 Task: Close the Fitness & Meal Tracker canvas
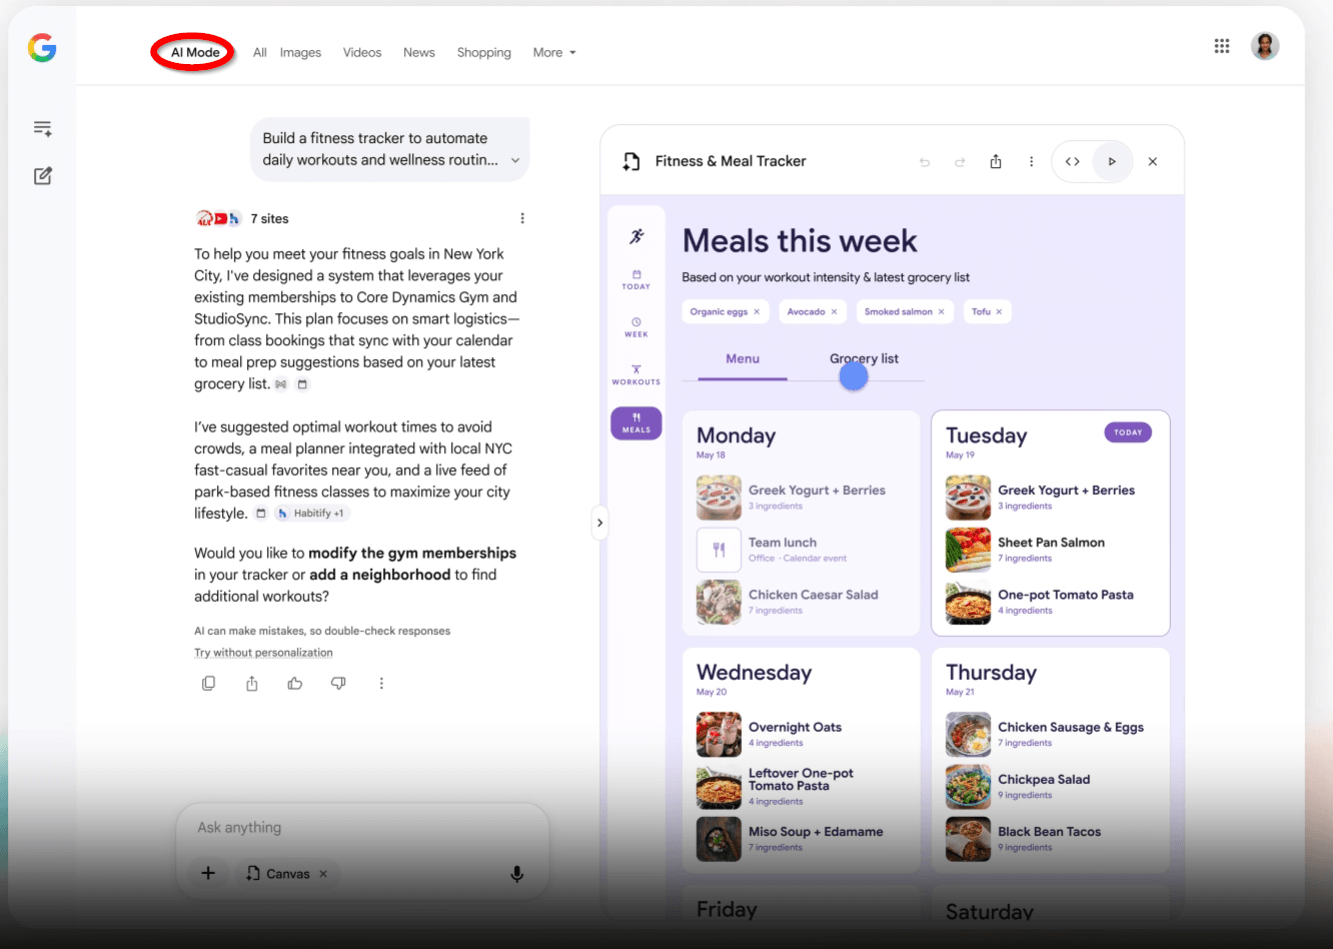pyautogui.click(x=1152, y=162)
